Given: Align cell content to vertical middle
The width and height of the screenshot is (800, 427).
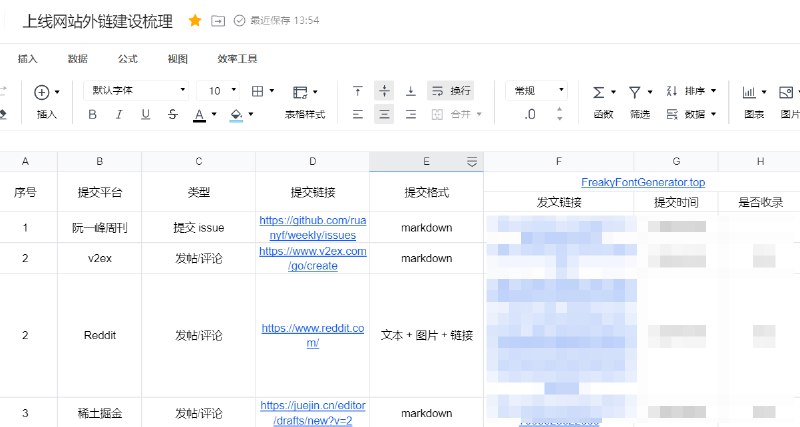Looking at the screenshot, I should (384, 91).
